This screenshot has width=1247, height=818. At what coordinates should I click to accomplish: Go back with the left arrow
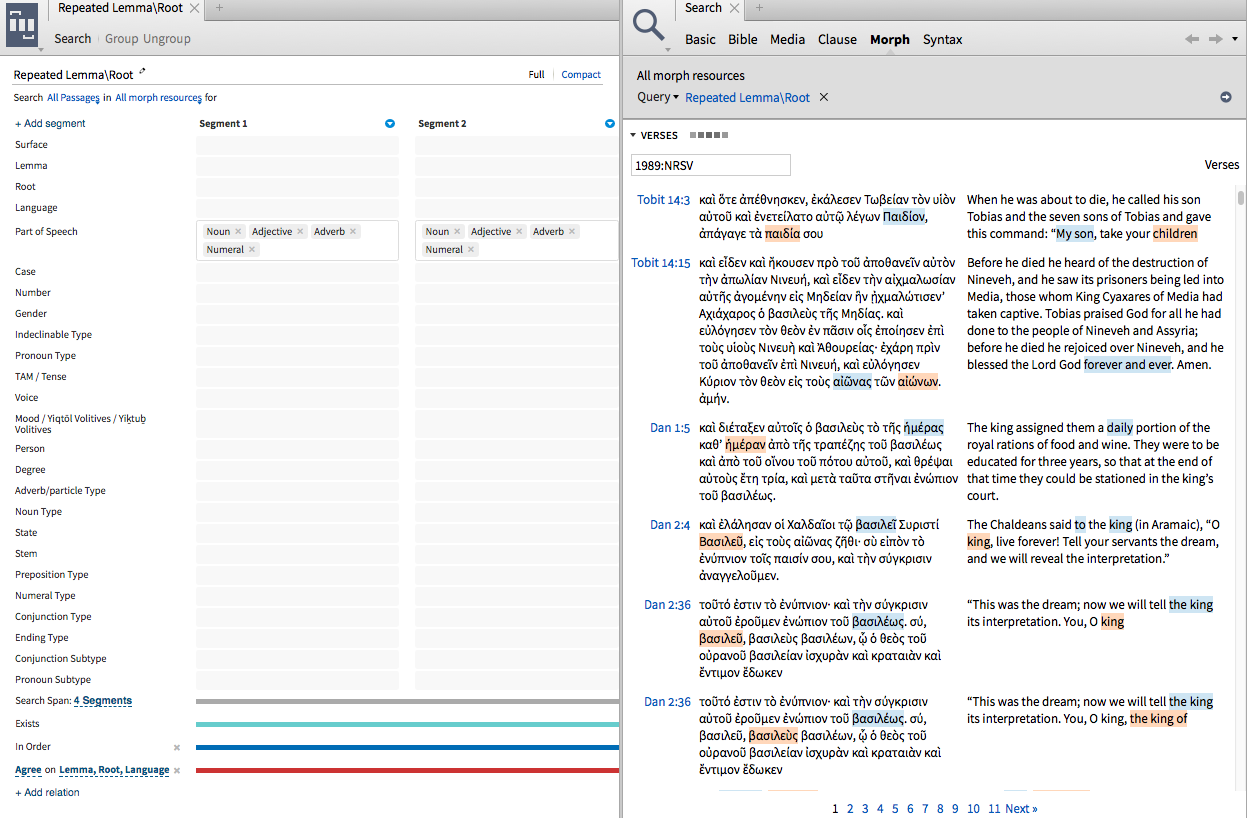(1192, 39)
